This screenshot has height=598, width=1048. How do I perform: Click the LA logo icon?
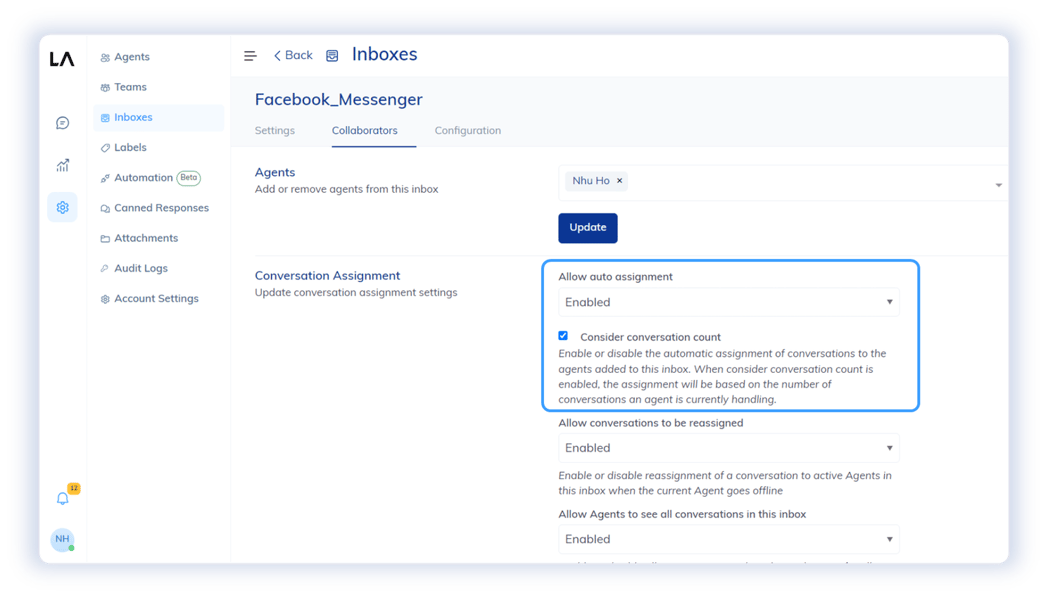pyautogui.click(x=62, y=59)
